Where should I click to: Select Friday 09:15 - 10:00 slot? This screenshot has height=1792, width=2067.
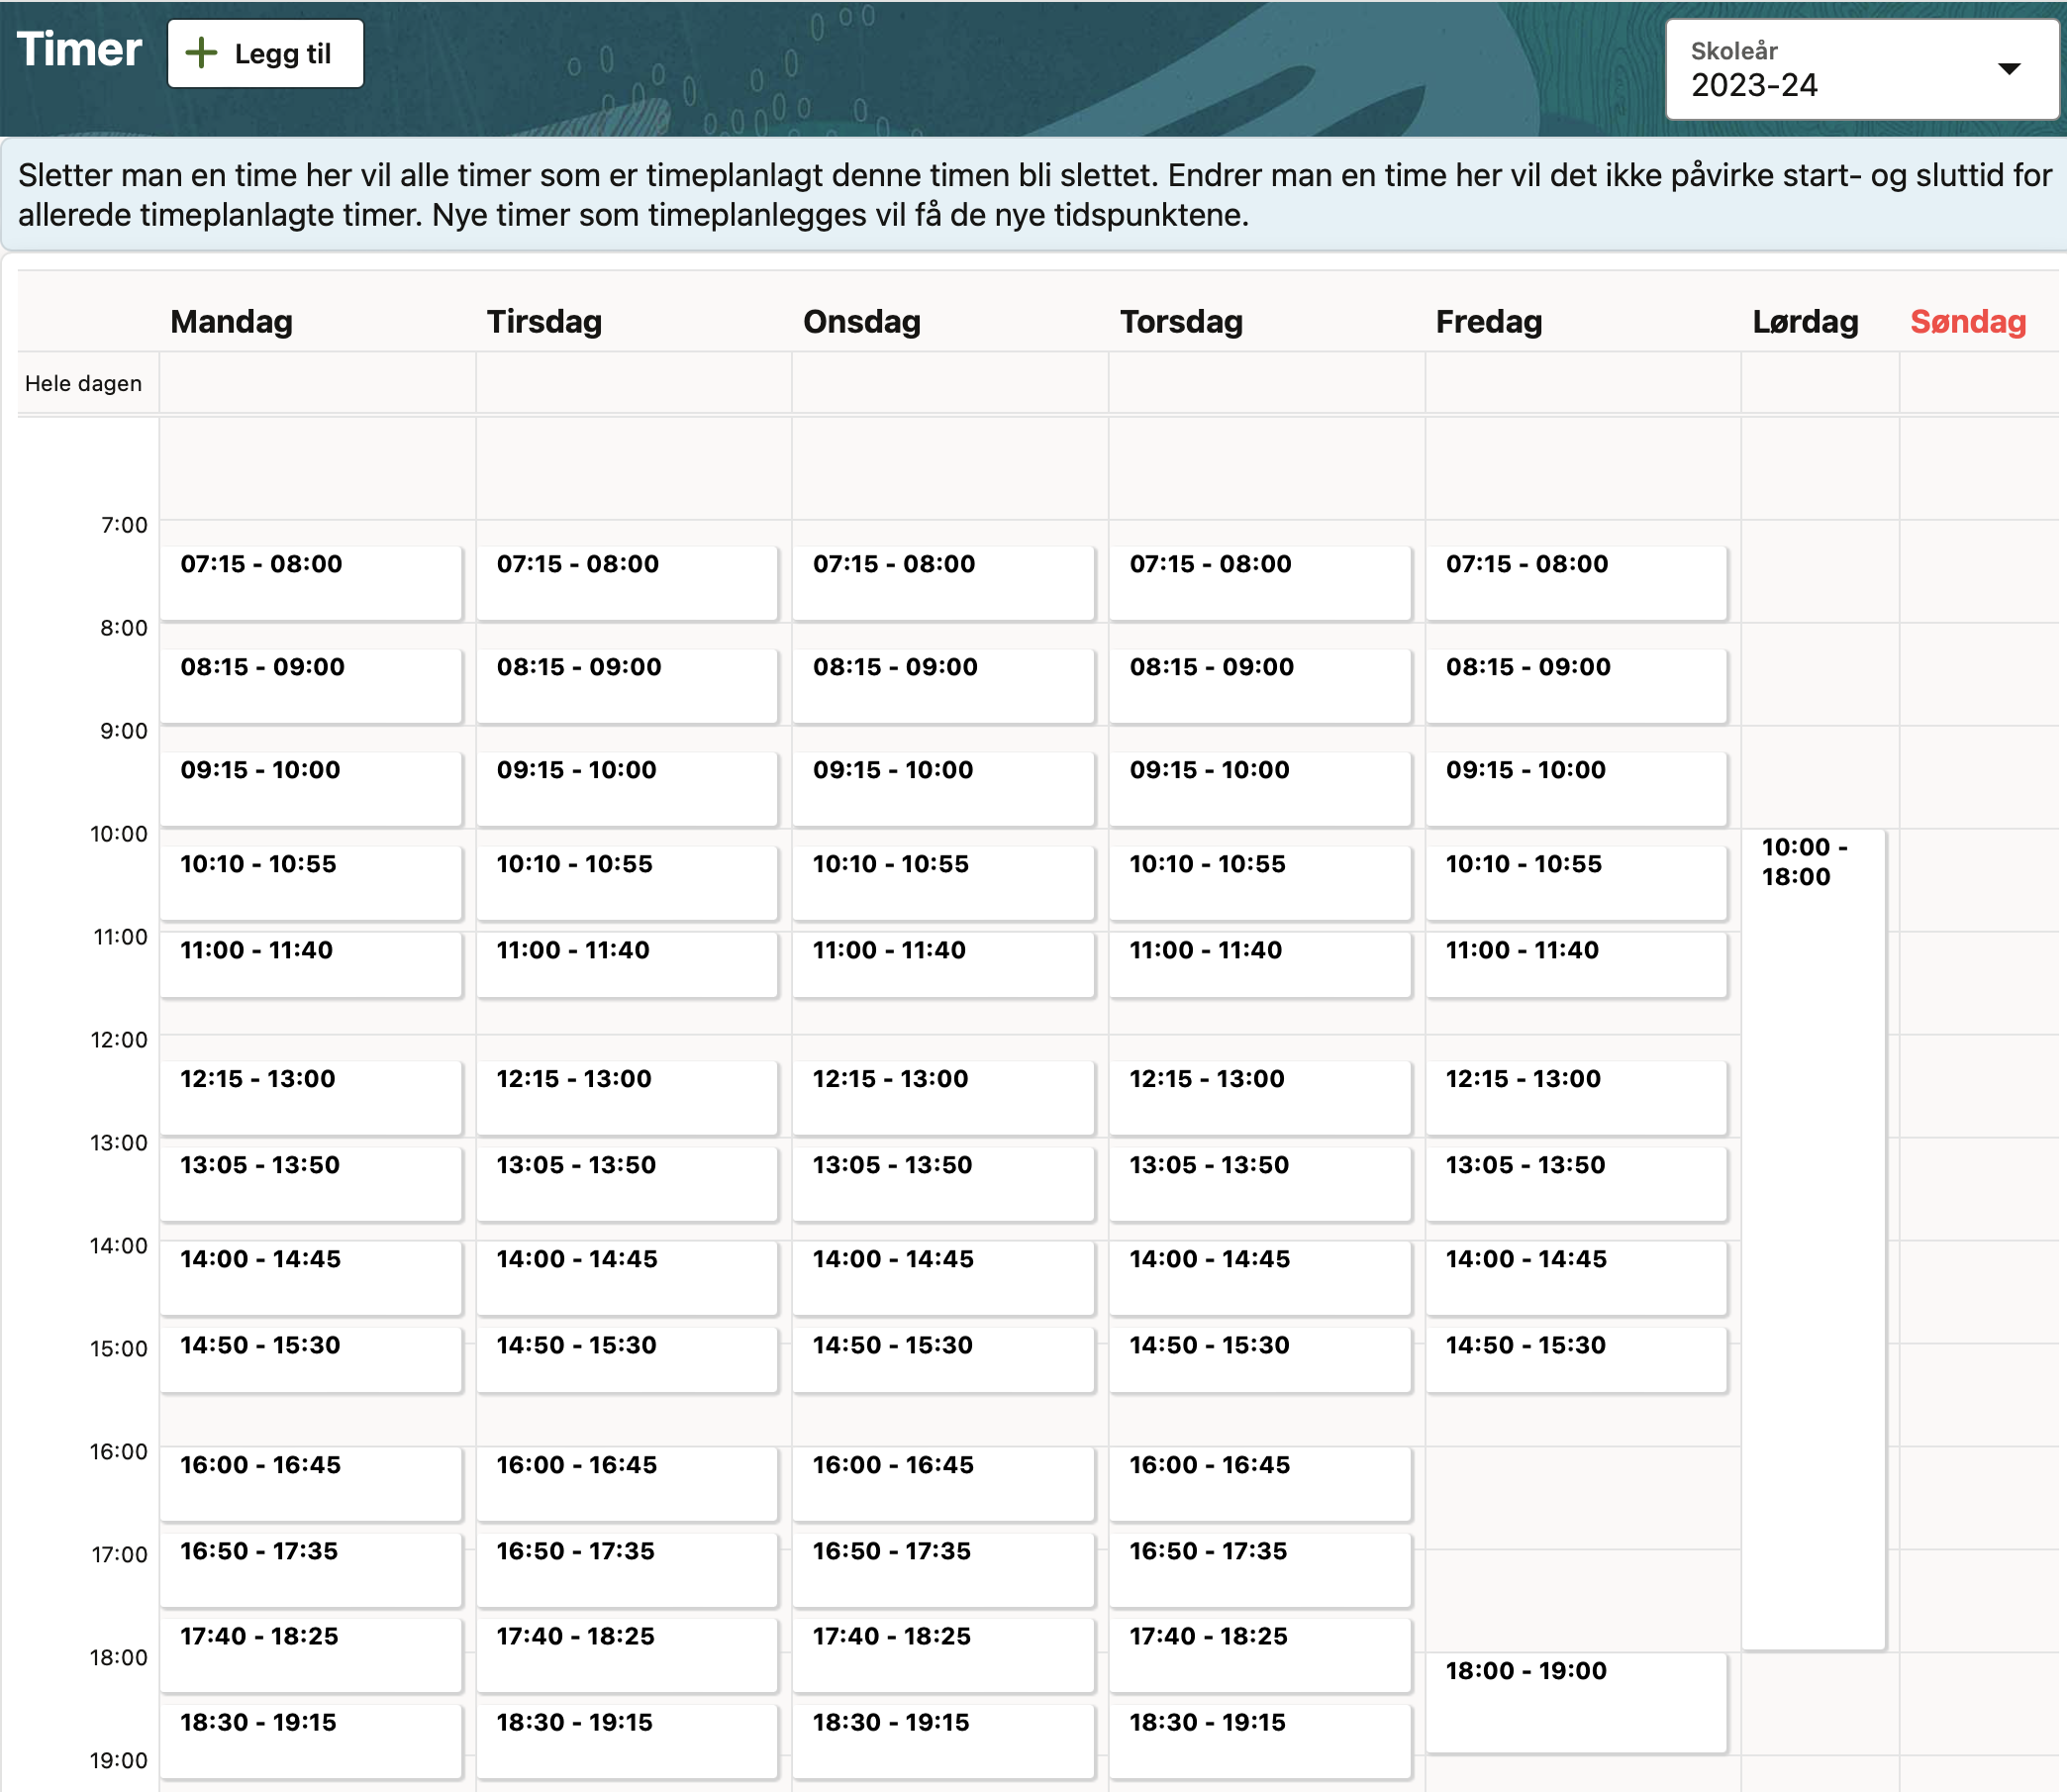(x=1575, y=787)
